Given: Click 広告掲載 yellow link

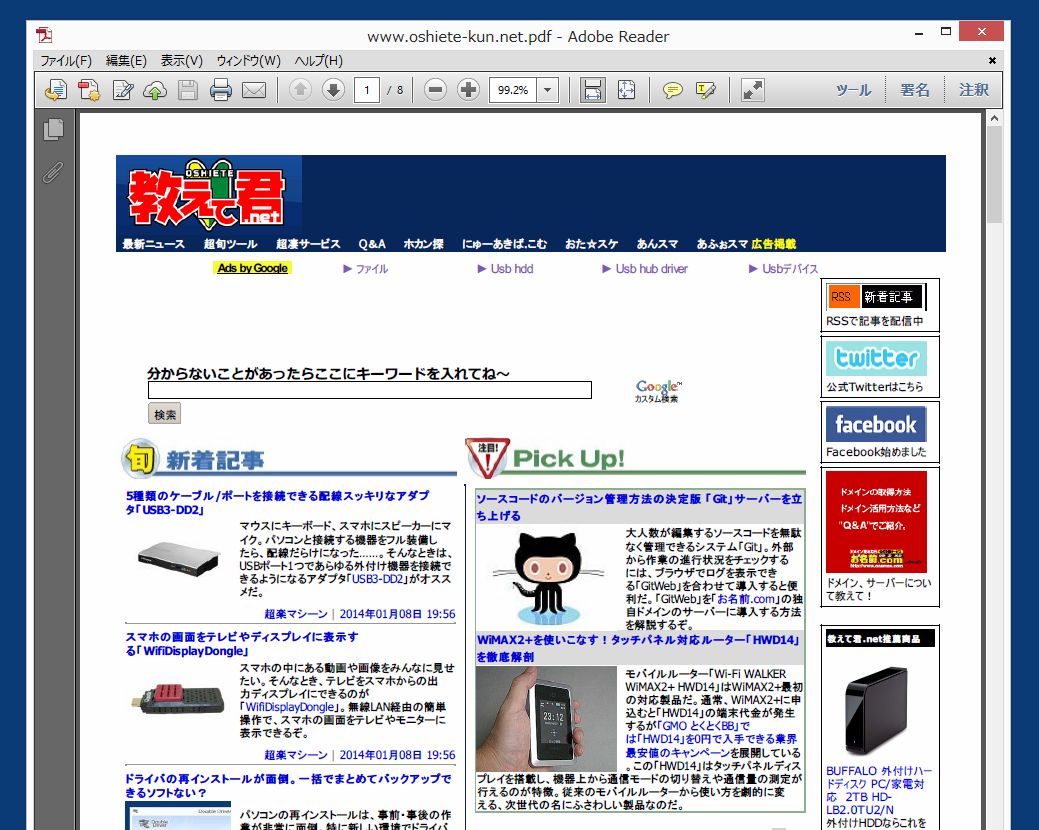Looking at the screenshot, I should 774,244.
